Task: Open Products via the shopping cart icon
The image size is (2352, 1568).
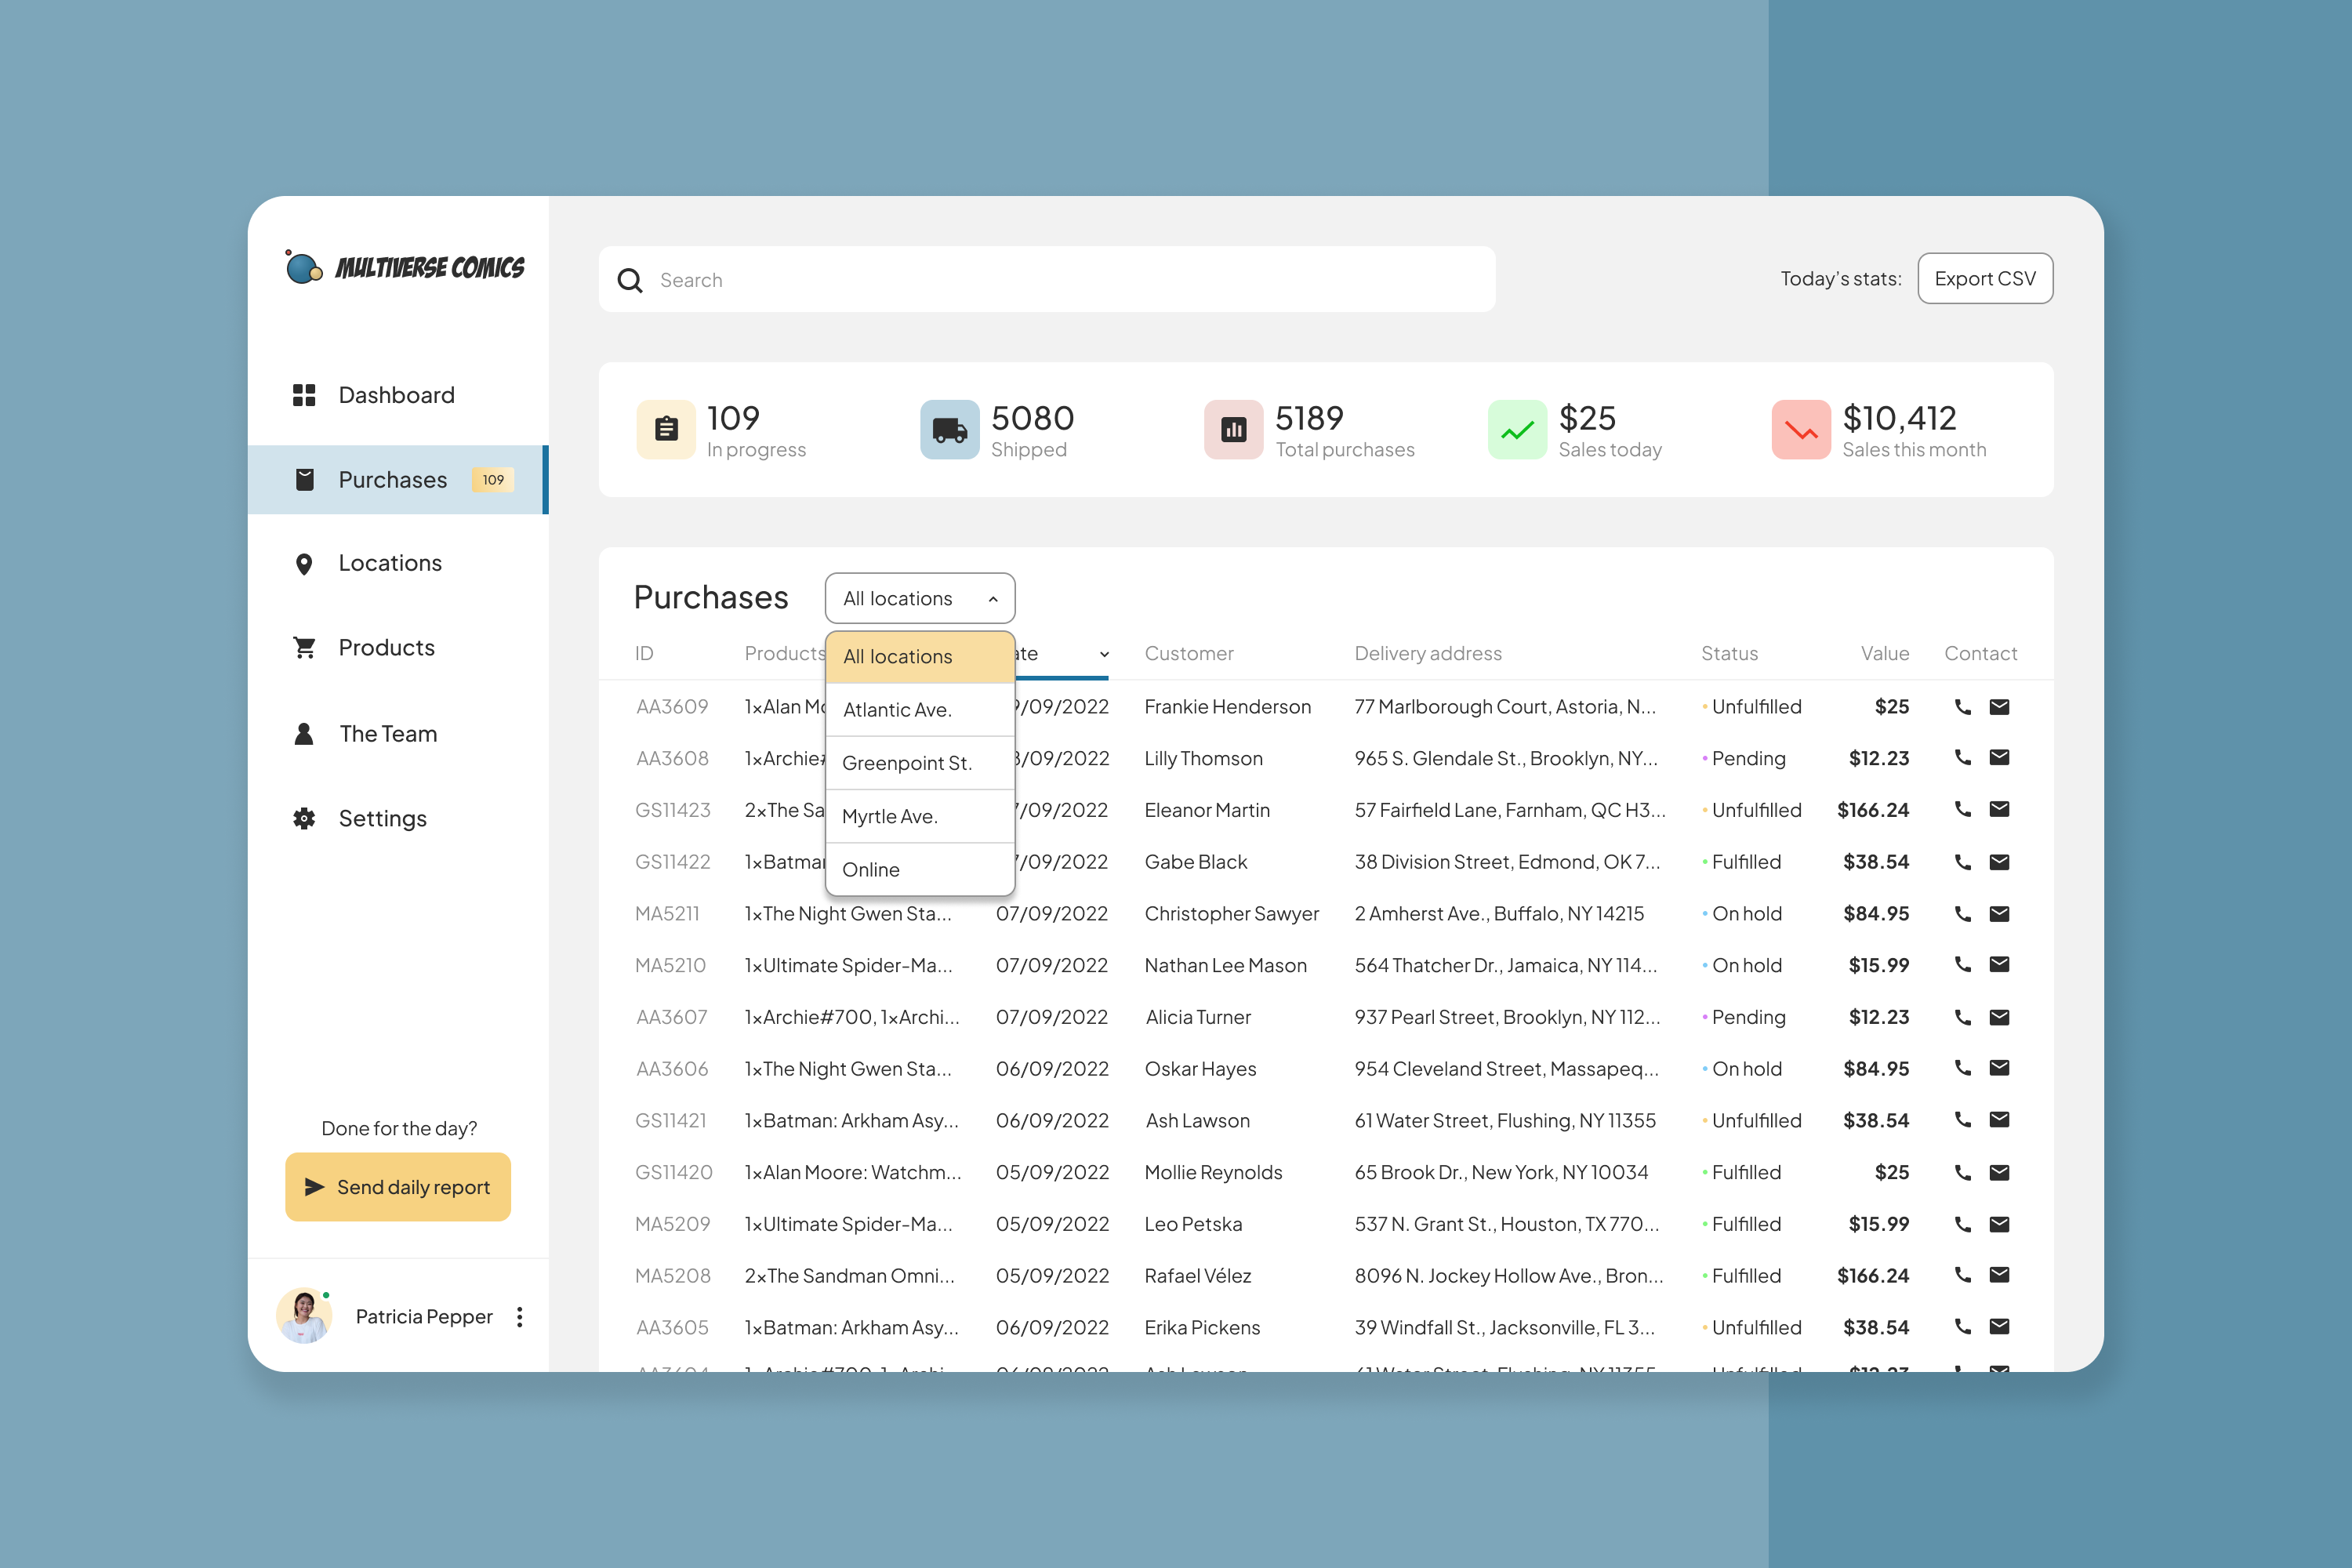Action: pos(304,648)
